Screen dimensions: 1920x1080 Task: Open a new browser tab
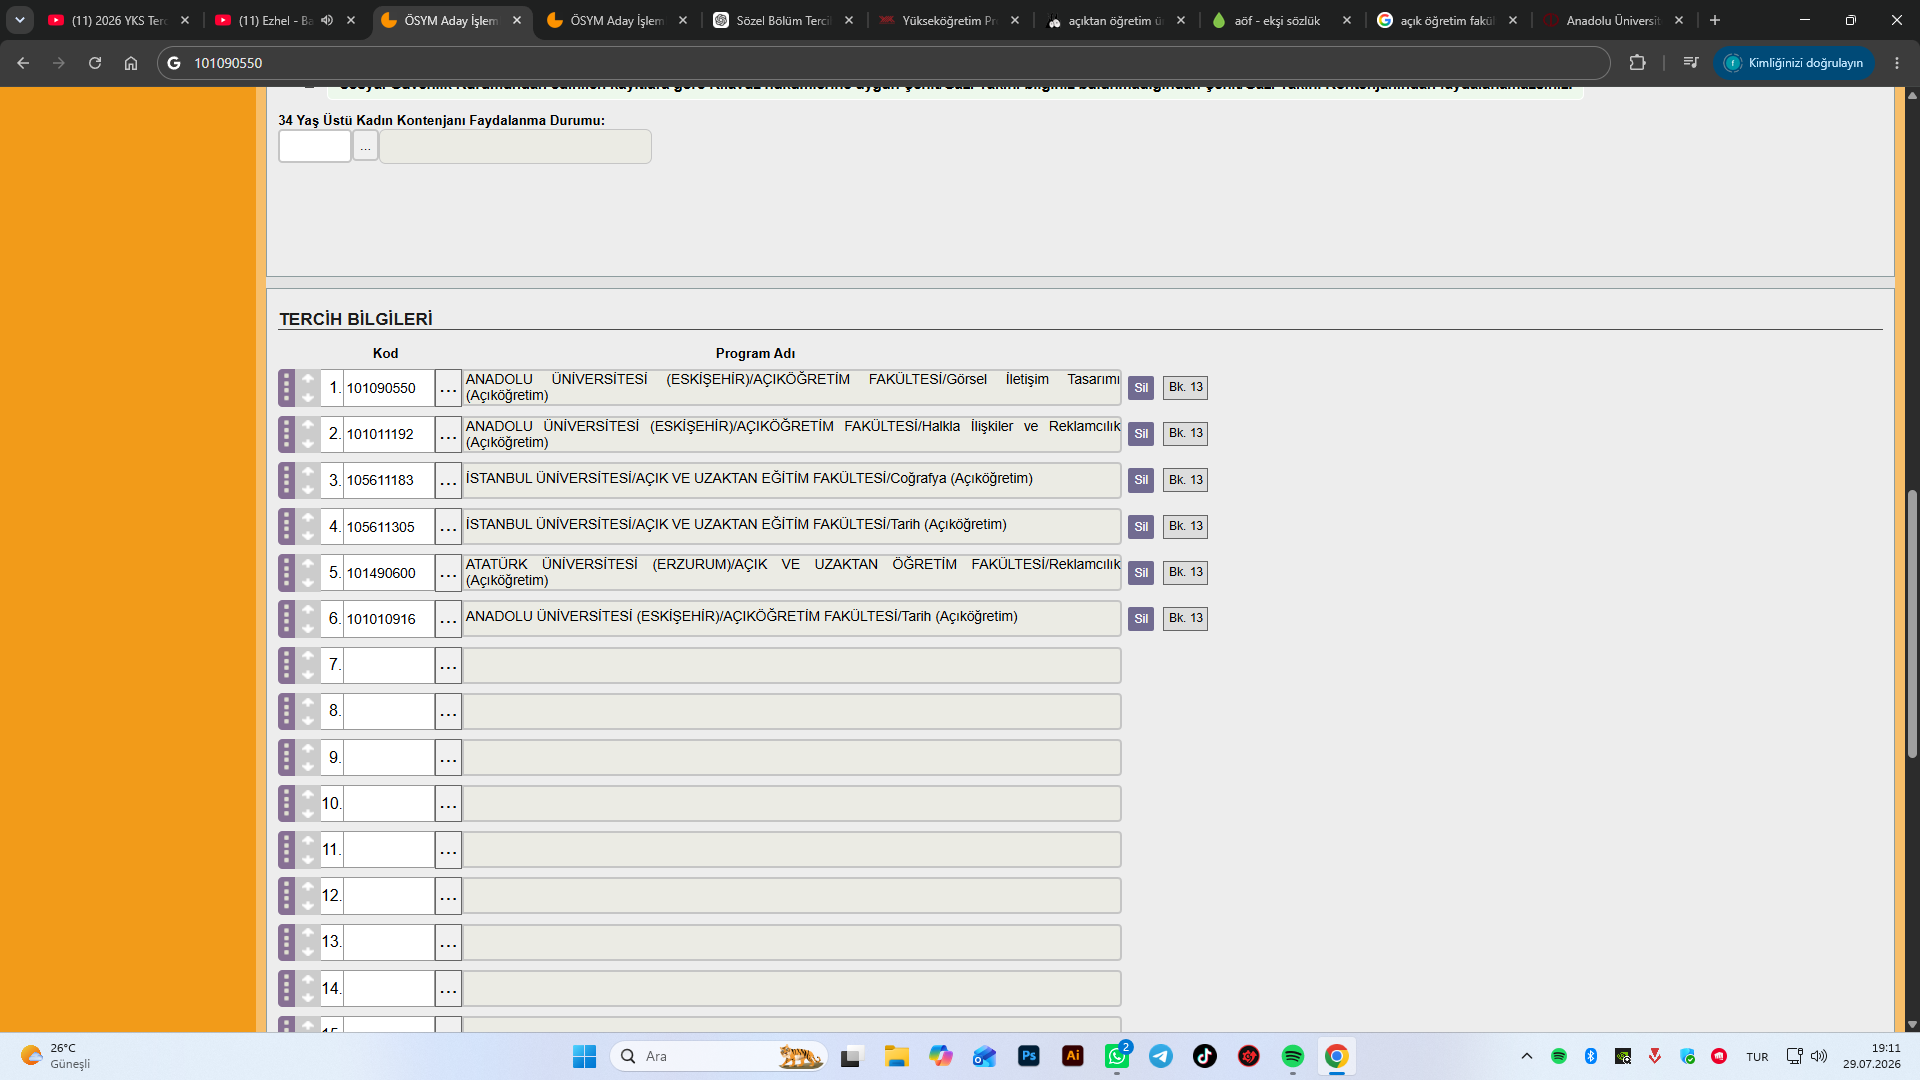pos(1715,20)
